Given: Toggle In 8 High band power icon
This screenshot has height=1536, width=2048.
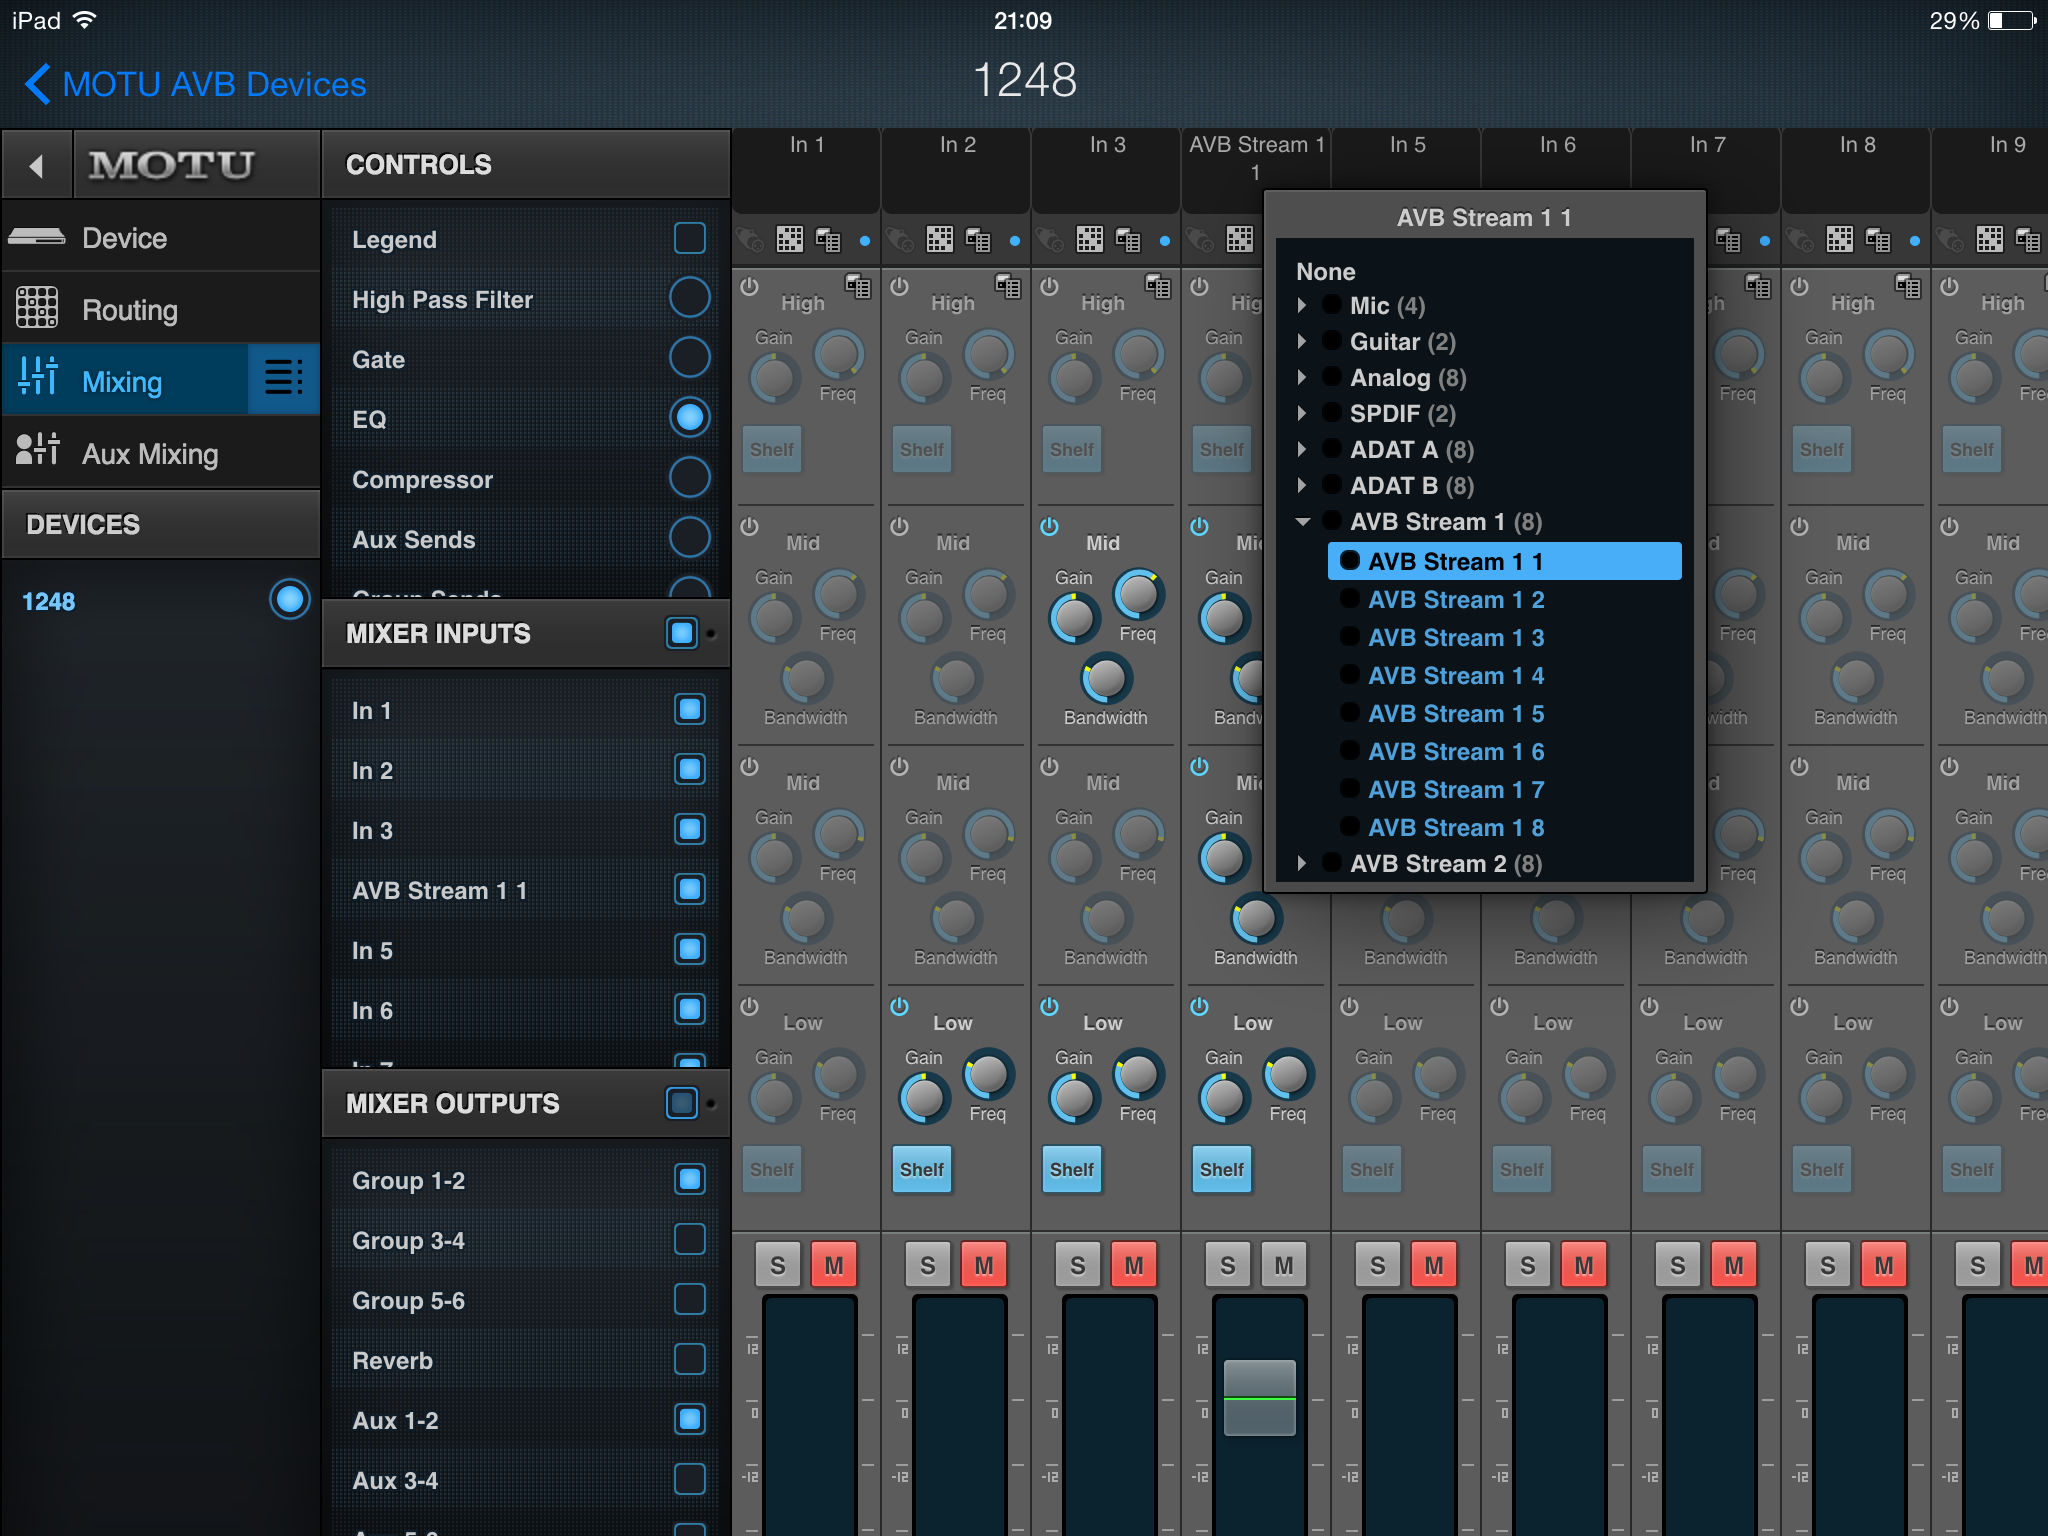Looking at the screenshot, I should pyautogui.click(x=1799, y=286).
